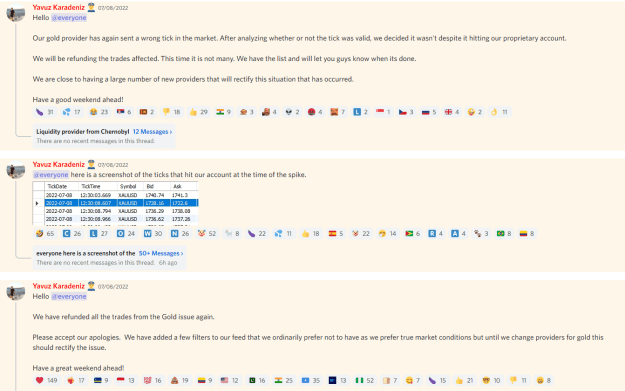Click the letter N reaction showing 26
625x391 pixels.
[x=180, y=234]
